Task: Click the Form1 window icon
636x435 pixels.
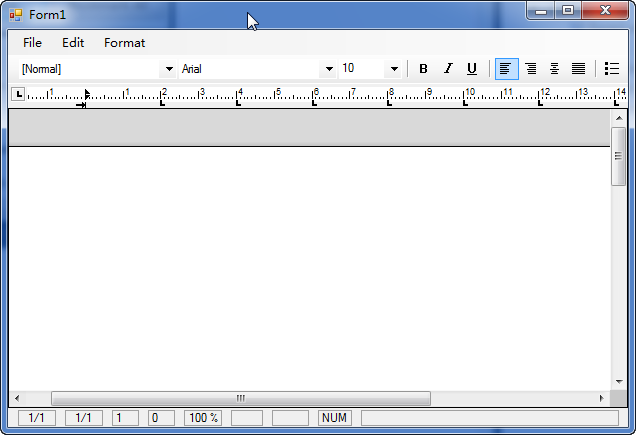Action: coord(16,15)
